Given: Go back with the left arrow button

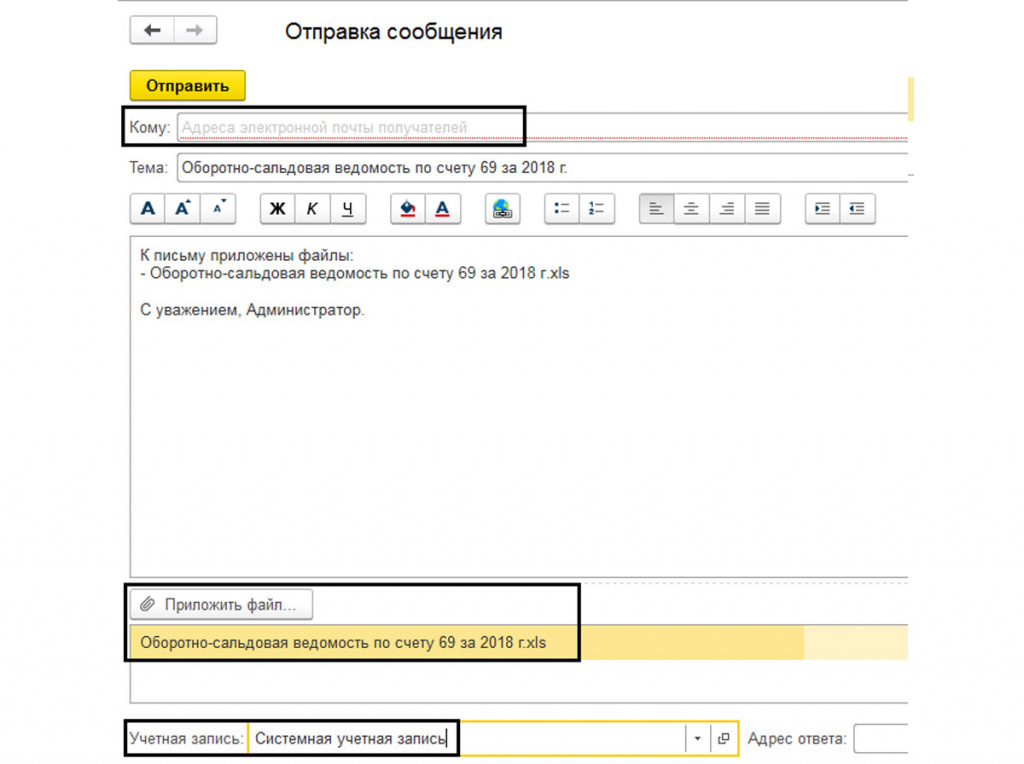Looking at the screenshot, I should [152, 31].
